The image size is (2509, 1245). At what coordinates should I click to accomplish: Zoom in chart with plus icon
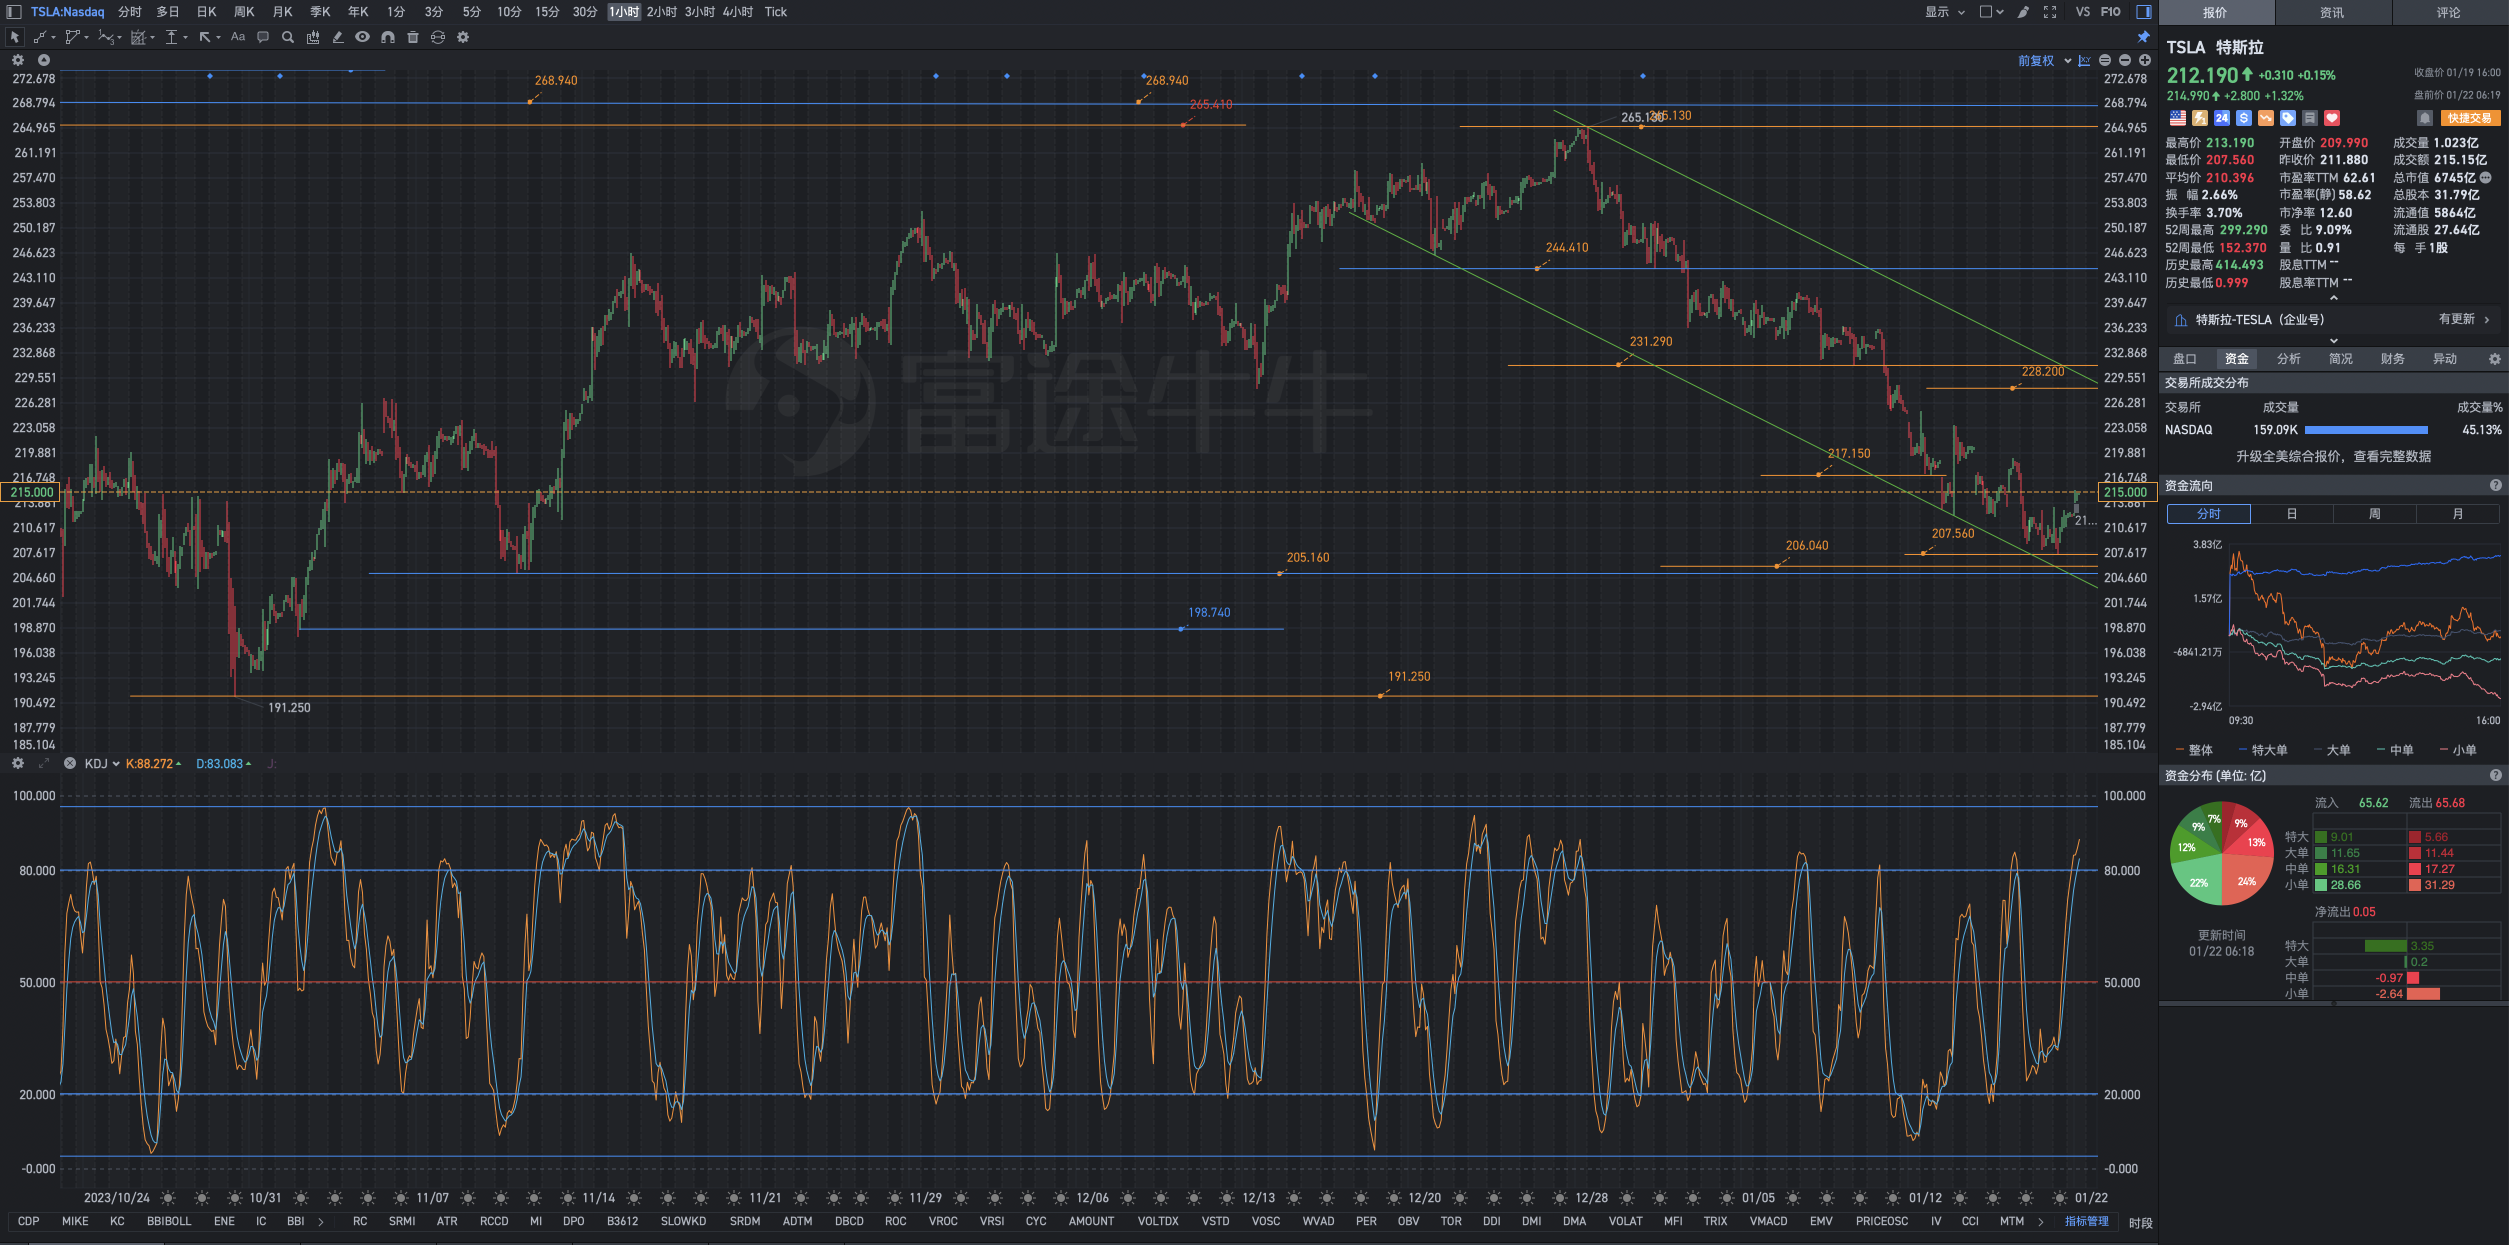pyautogui.click(x=2145, y=61)
